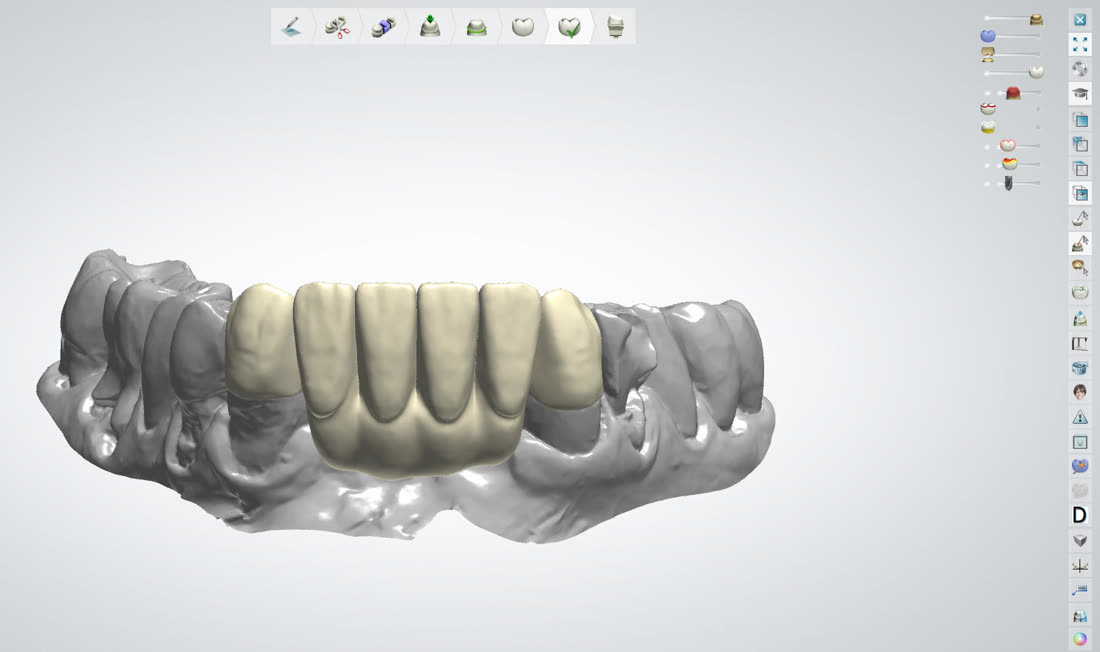Viewport: 1100px width, 652px height.
Task: Click the blue and white milling icon
Action: [x=1080, y=616]
